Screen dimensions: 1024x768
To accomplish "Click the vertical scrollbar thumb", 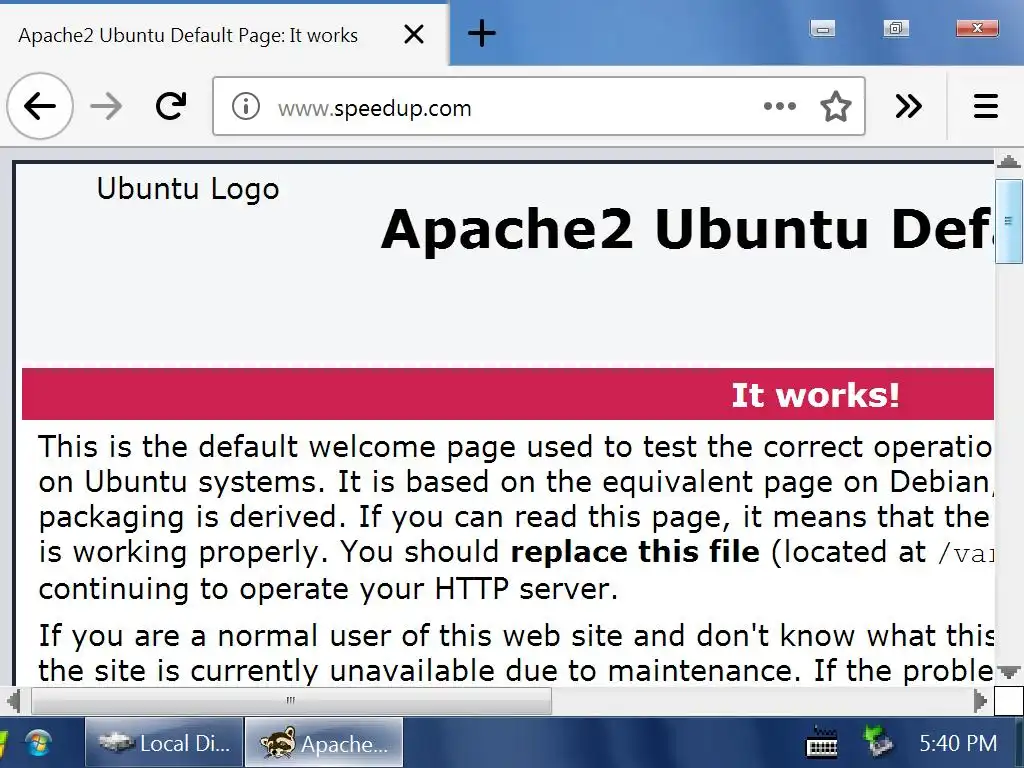I will tap(1009, 221).
